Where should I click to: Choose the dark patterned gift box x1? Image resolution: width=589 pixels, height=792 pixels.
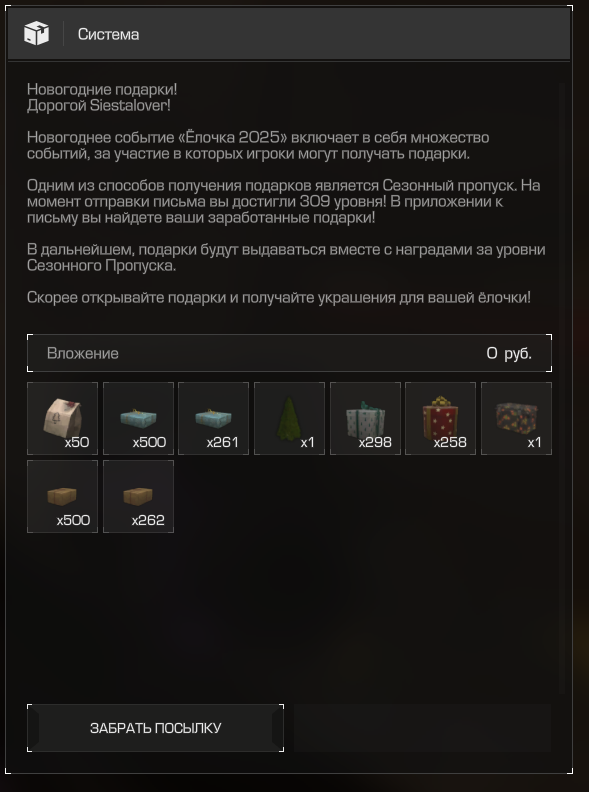(x=516, y=418)
